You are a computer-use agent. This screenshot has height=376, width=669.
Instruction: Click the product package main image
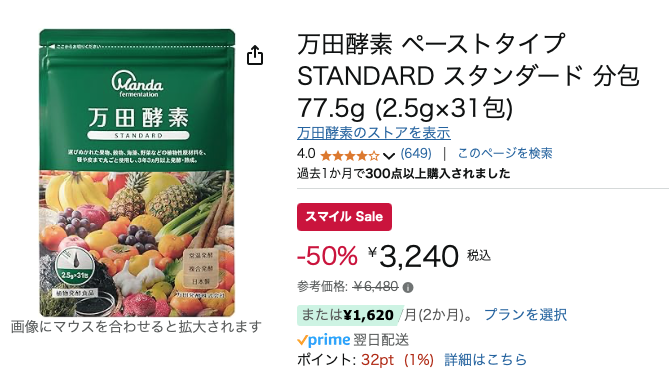click(x=137, y=173)
